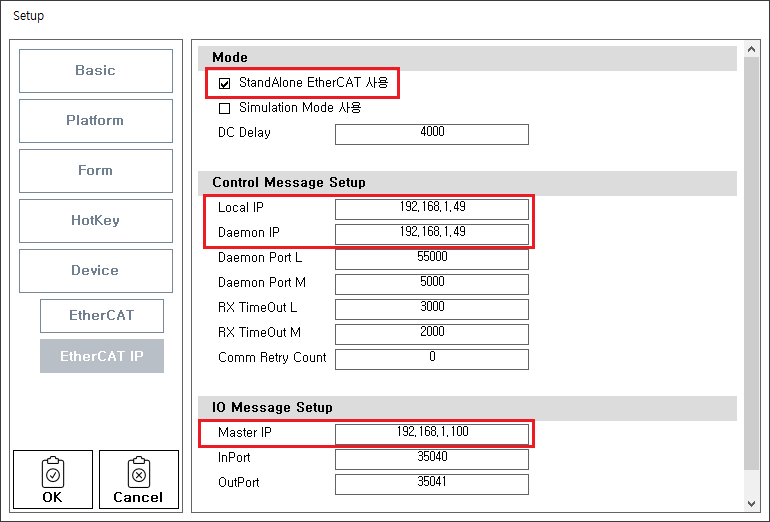The height and width of the screenshot is (522, 770).
Task: Click the RX TimeOut M field
Action: pos(432,334)
